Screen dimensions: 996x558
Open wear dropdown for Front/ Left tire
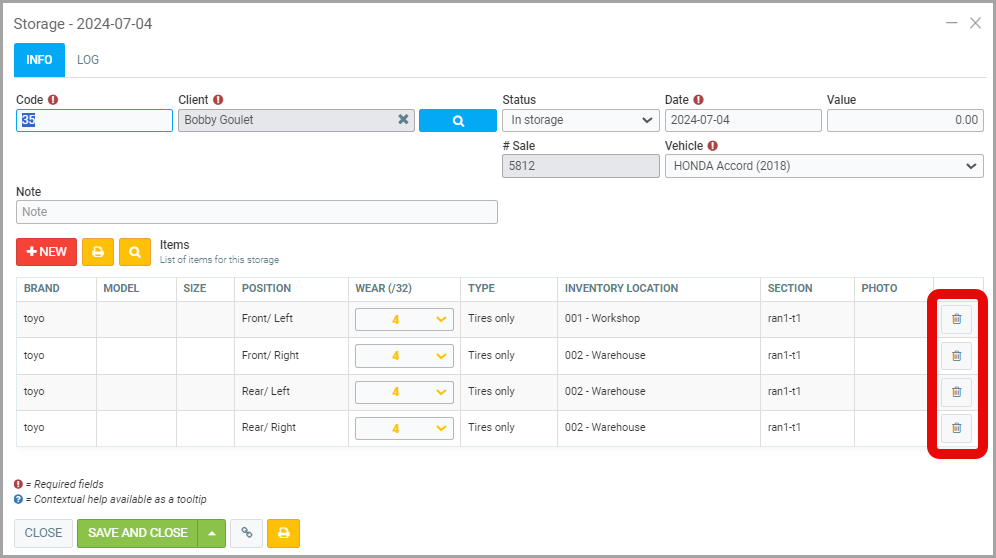[x=404, y=319]
